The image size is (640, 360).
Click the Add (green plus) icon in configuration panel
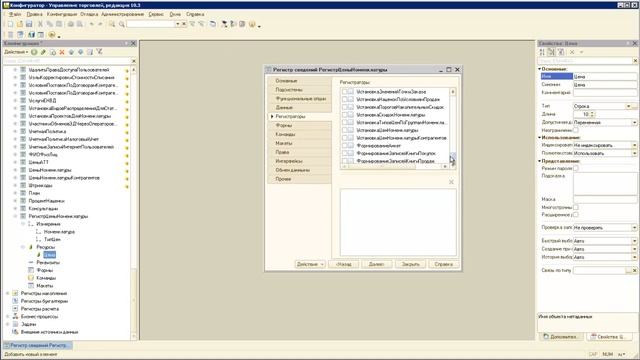pos(34,52)
